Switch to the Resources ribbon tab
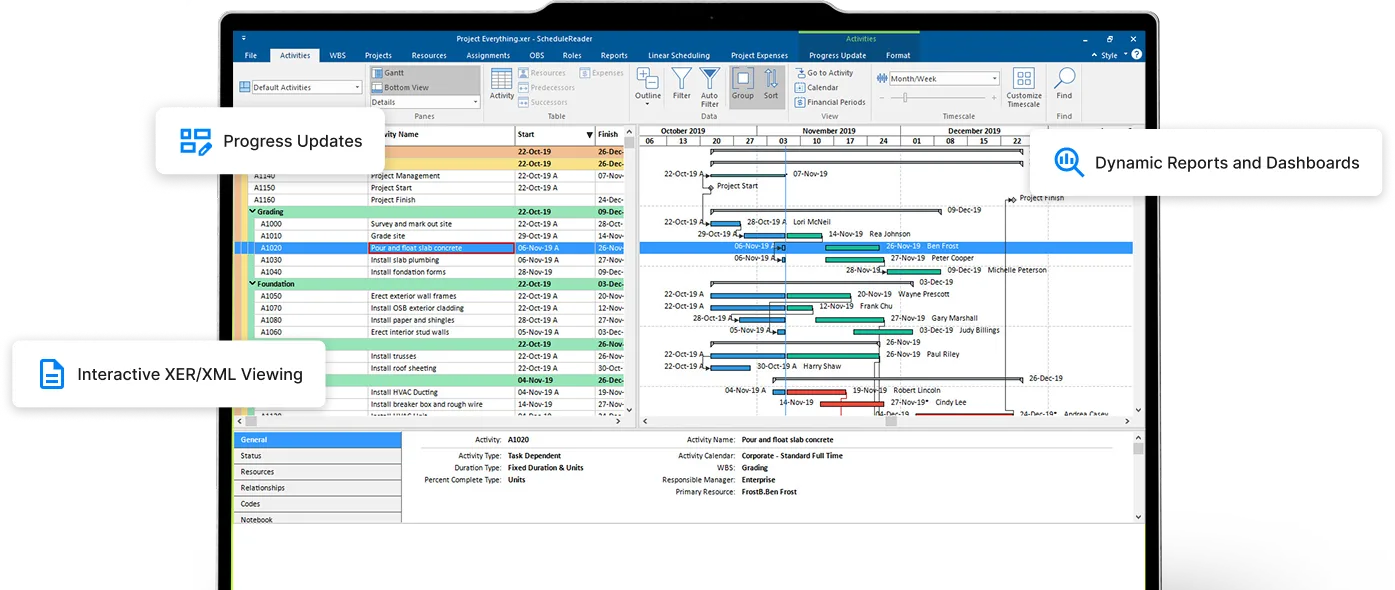Screen dimensions: 1395x590 pyautogui.click(x=429, y=55)
